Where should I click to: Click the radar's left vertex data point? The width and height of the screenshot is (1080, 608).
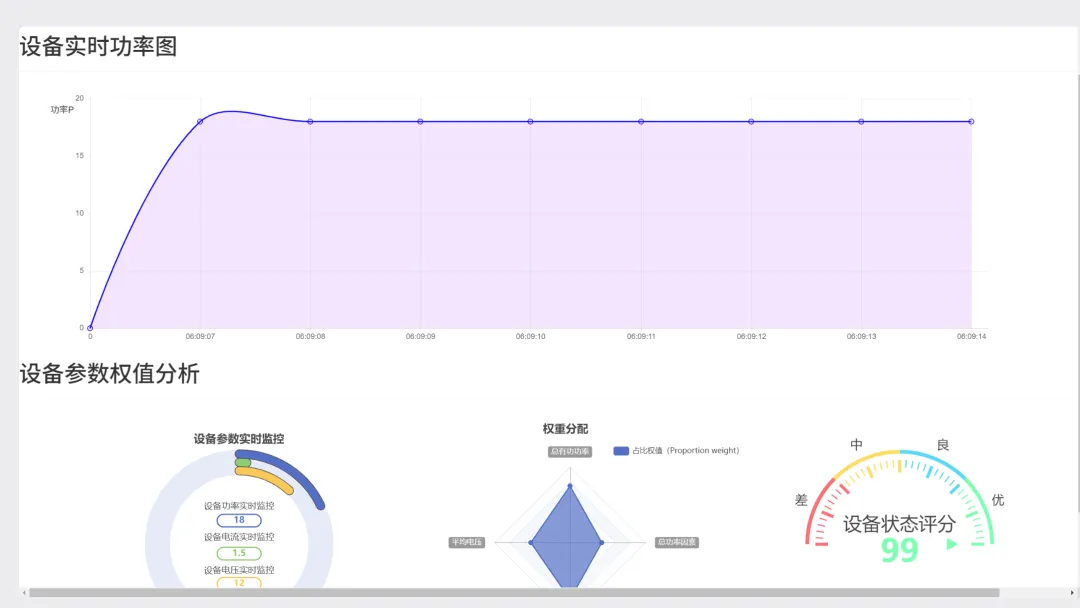click(530, 543)
